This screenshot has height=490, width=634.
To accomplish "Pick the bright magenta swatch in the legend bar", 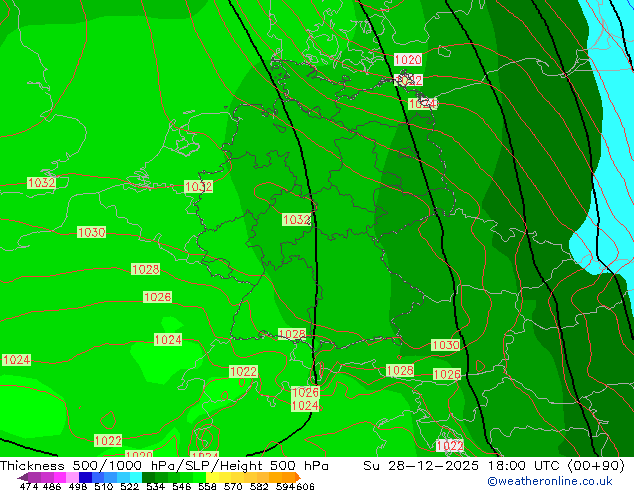I will (60, 477).
